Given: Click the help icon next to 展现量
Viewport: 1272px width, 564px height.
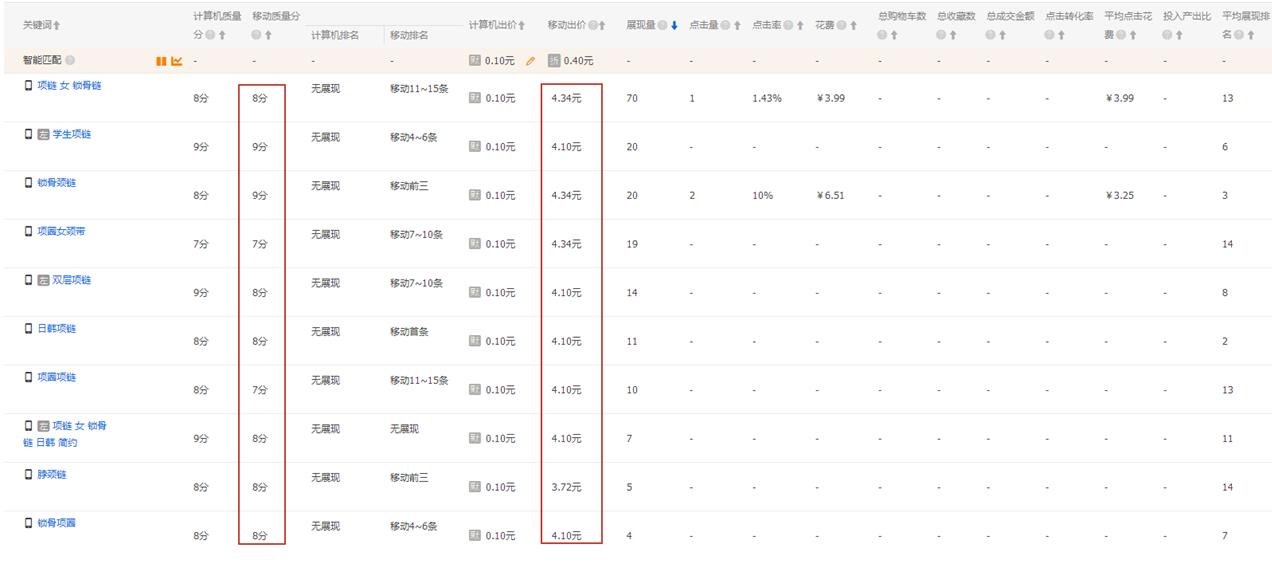Looking at the screenshot, I should point(662,25).
